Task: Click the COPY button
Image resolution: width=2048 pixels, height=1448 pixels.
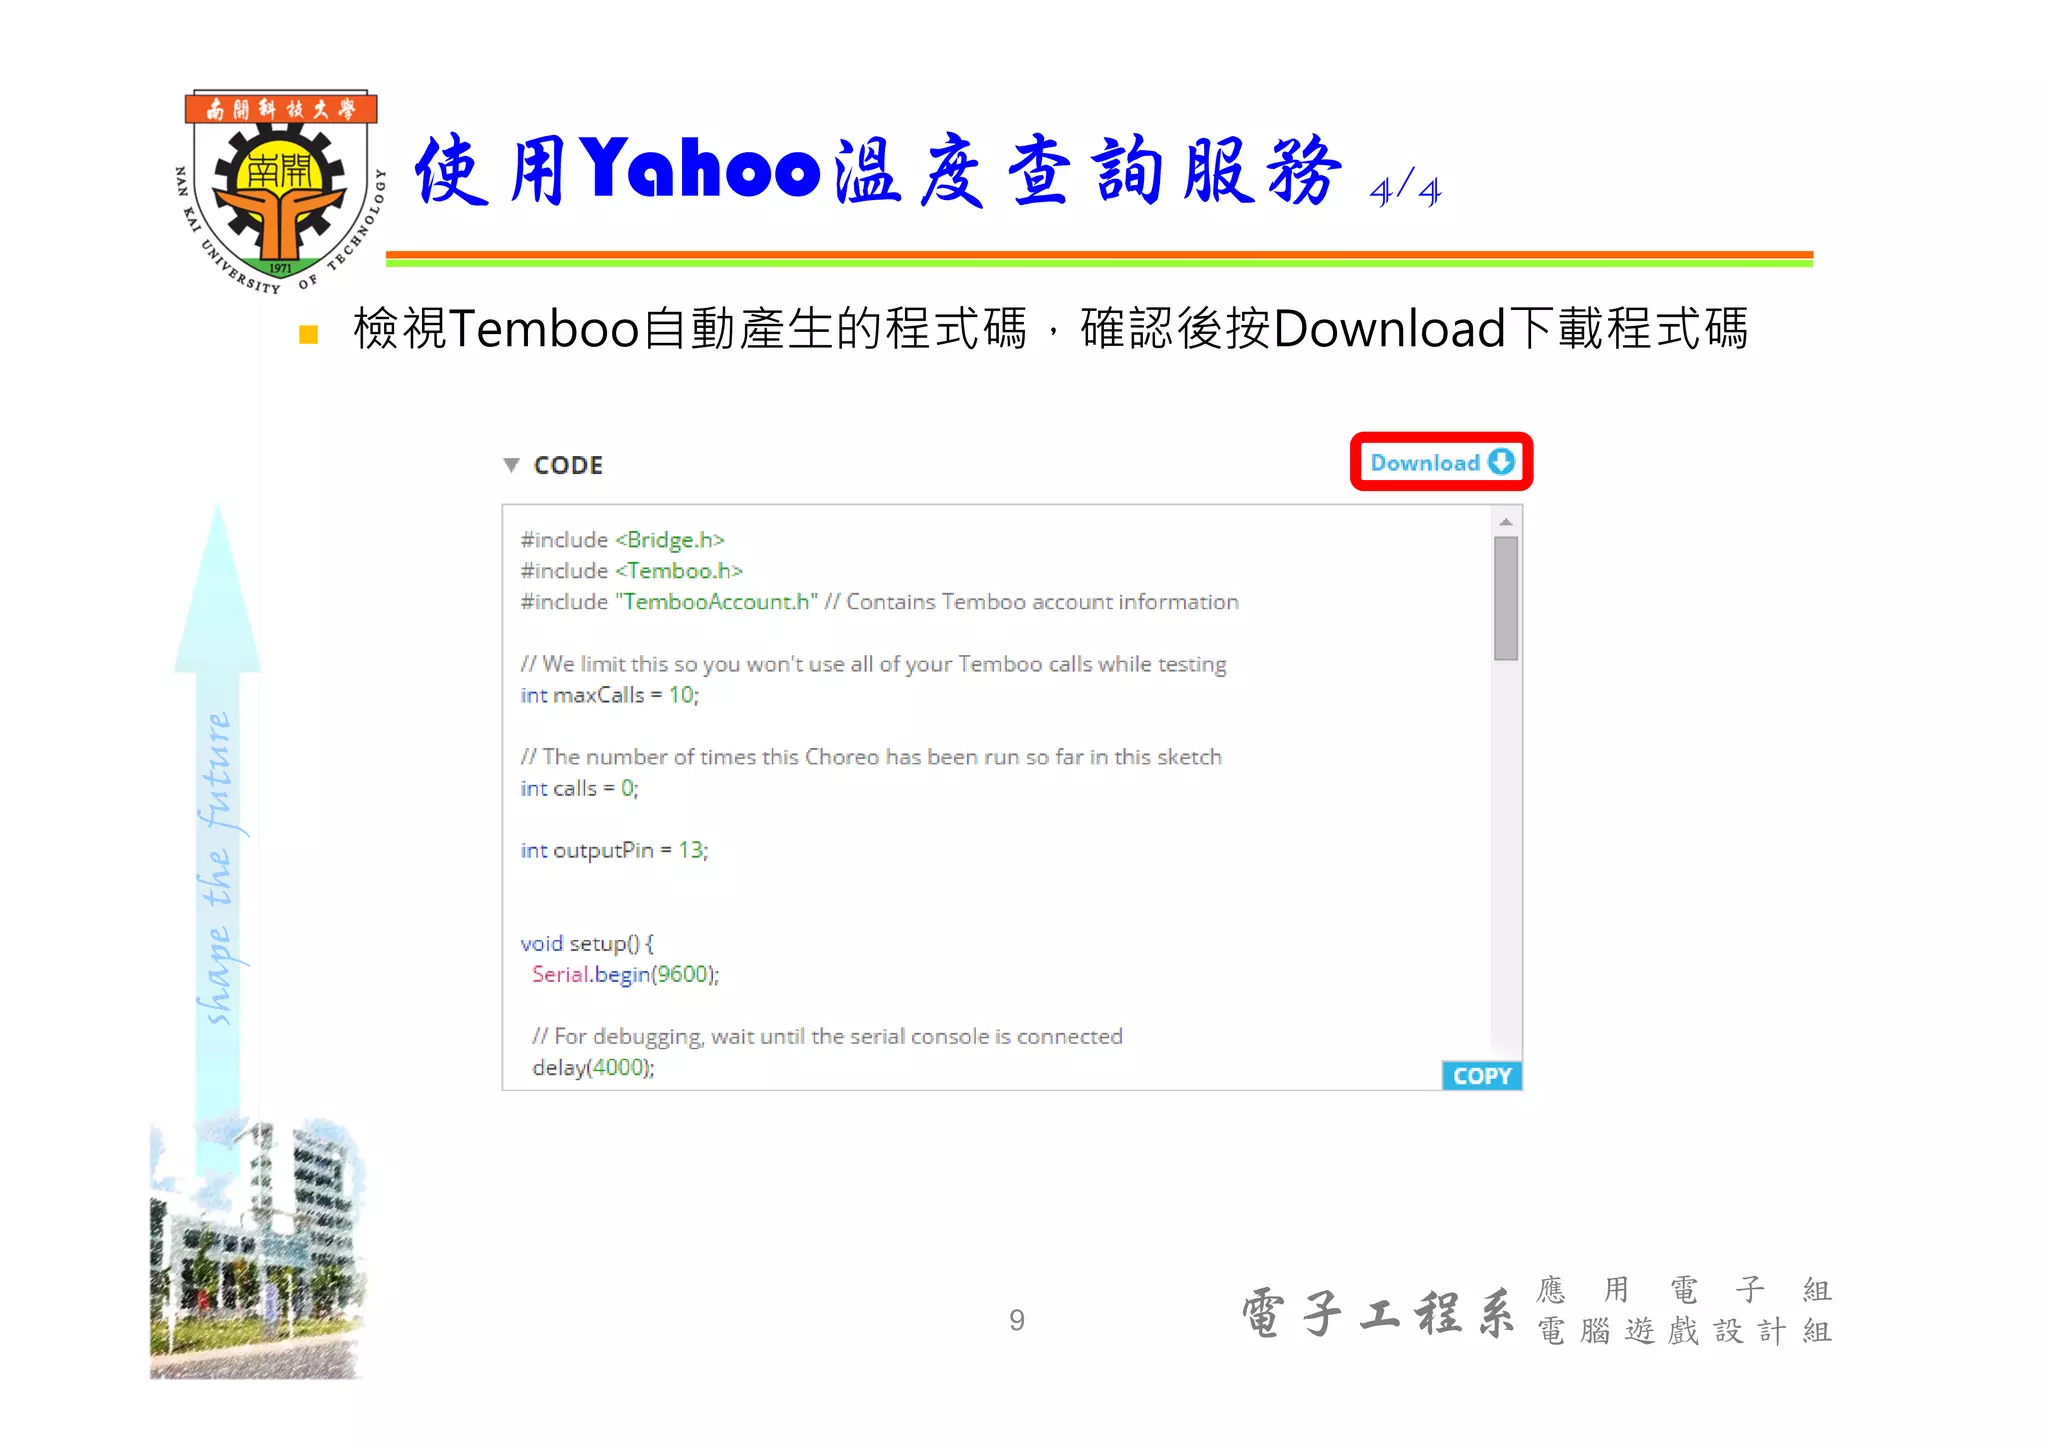Action: tap(1481, 1075)
